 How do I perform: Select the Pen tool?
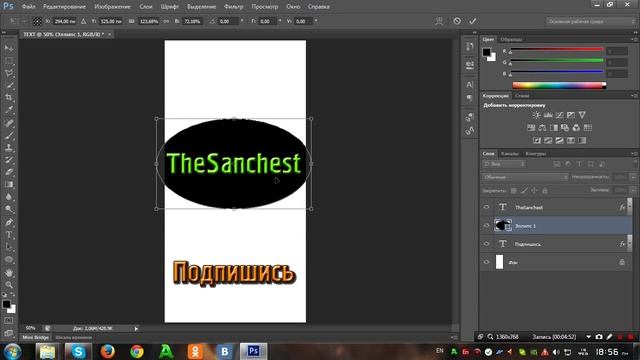click(x=9, y=222)
